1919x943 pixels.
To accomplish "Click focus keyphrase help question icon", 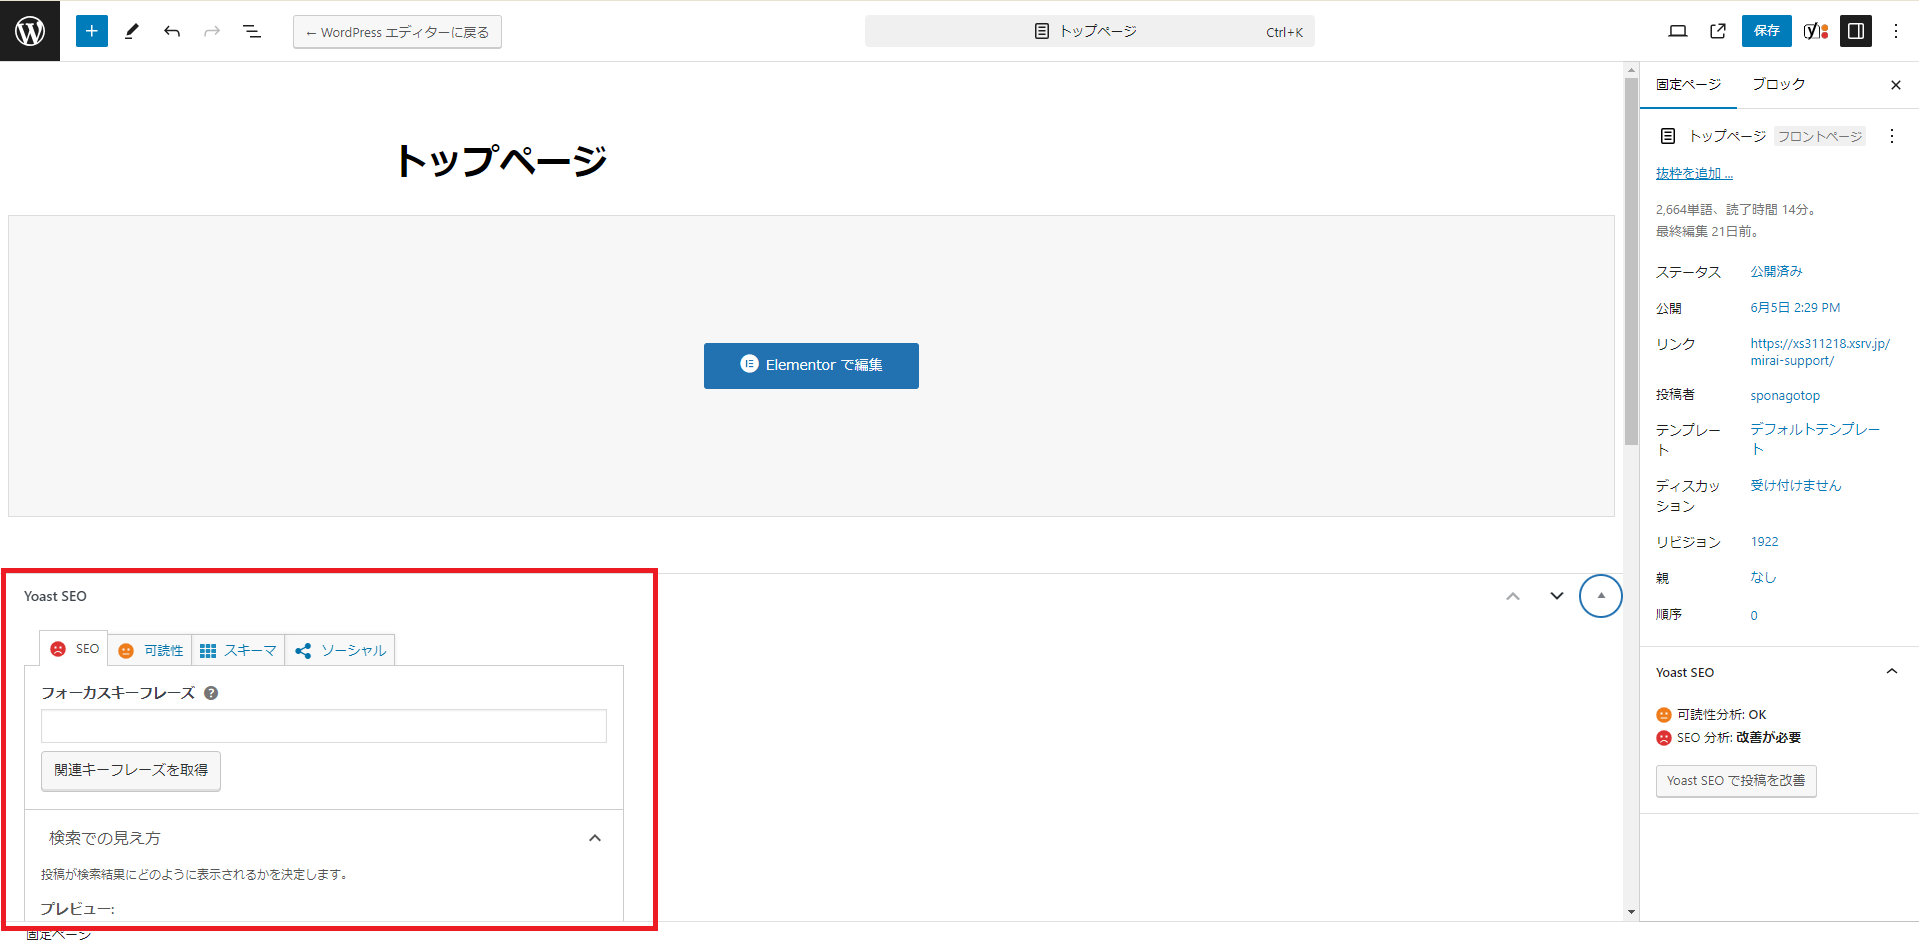I will click(211, 693).
